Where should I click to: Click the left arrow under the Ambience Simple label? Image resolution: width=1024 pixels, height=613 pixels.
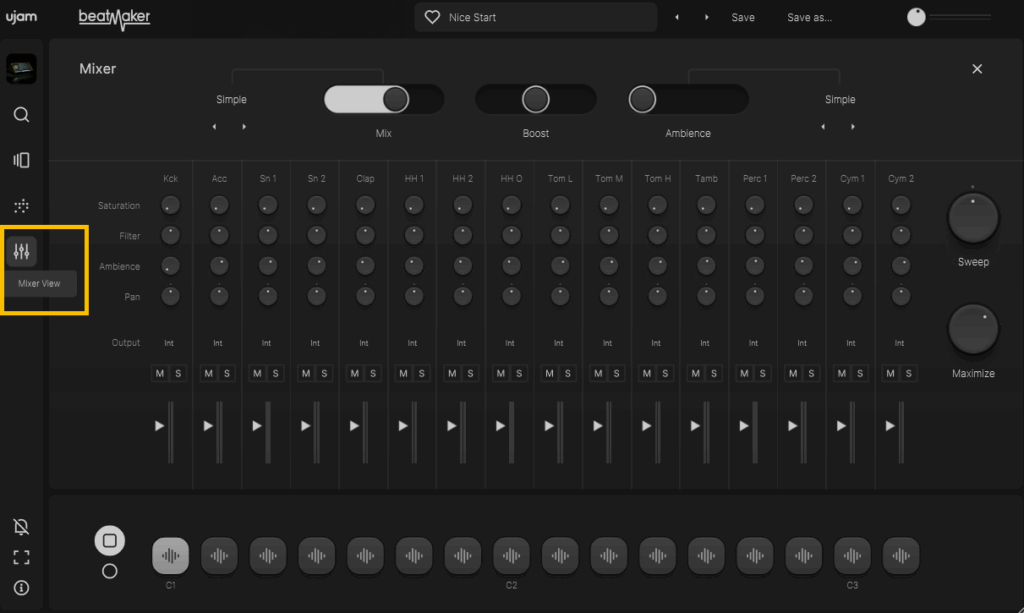[x=823, y=126]
